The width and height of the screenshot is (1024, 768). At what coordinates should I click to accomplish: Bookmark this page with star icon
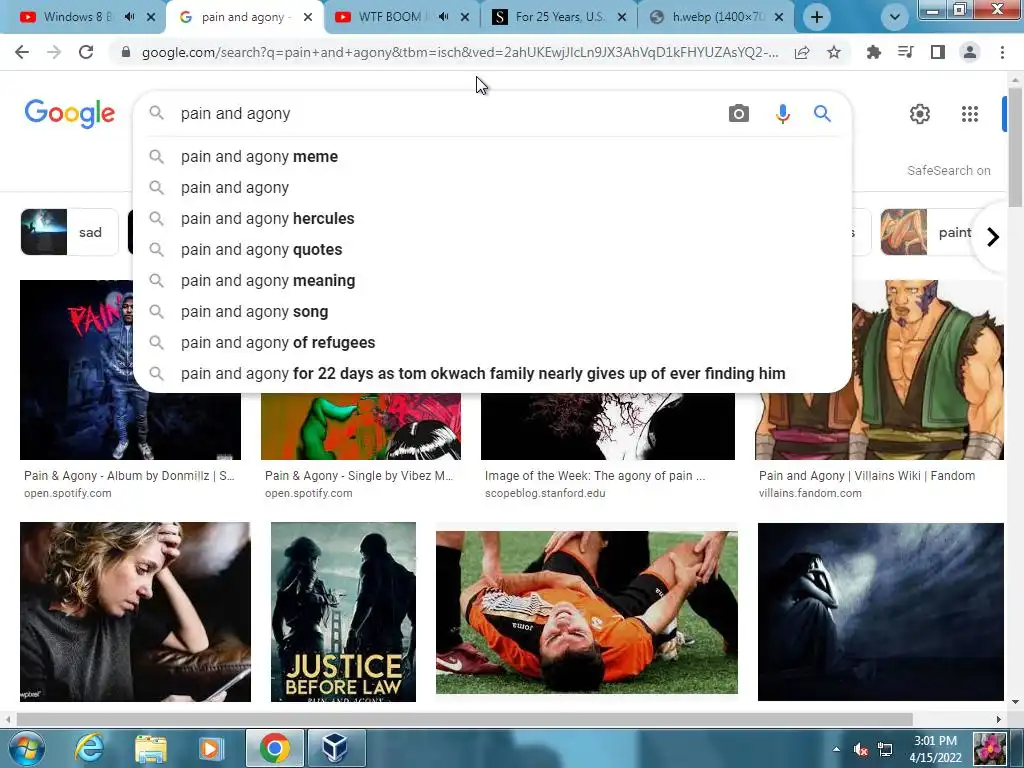pos(834,52)
